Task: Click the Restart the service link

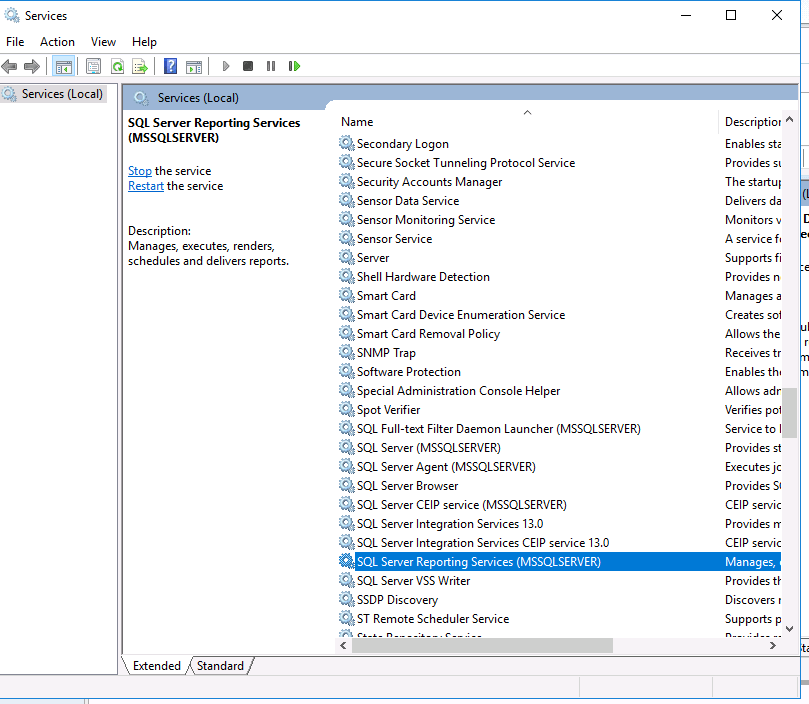Action: (x=146, y=186)
